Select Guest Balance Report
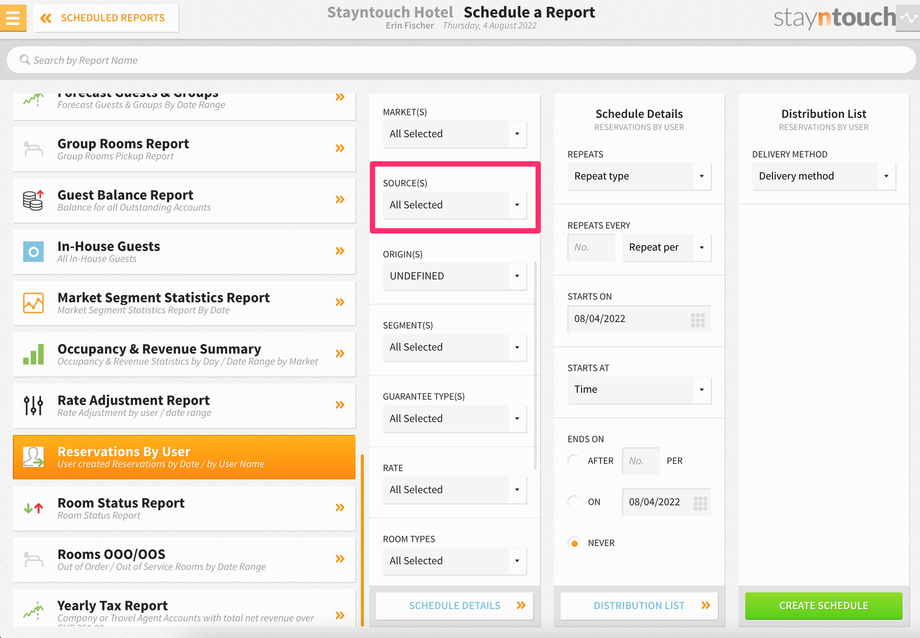Screen dimensions: 920x638 184,200
